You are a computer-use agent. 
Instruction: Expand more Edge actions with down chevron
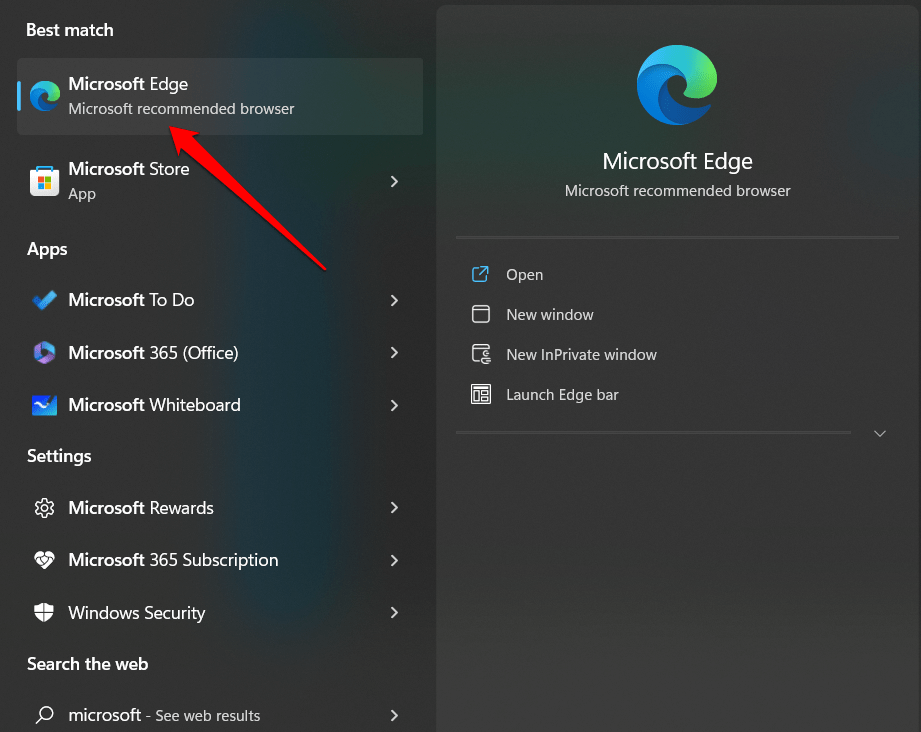879,434
